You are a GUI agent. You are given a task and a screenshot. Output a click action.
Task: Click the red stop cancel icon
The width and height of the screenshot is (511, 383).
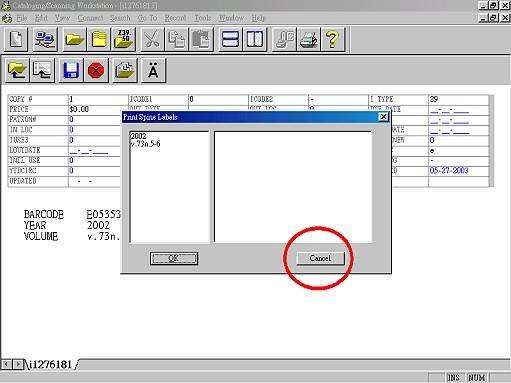pos(96,70)
